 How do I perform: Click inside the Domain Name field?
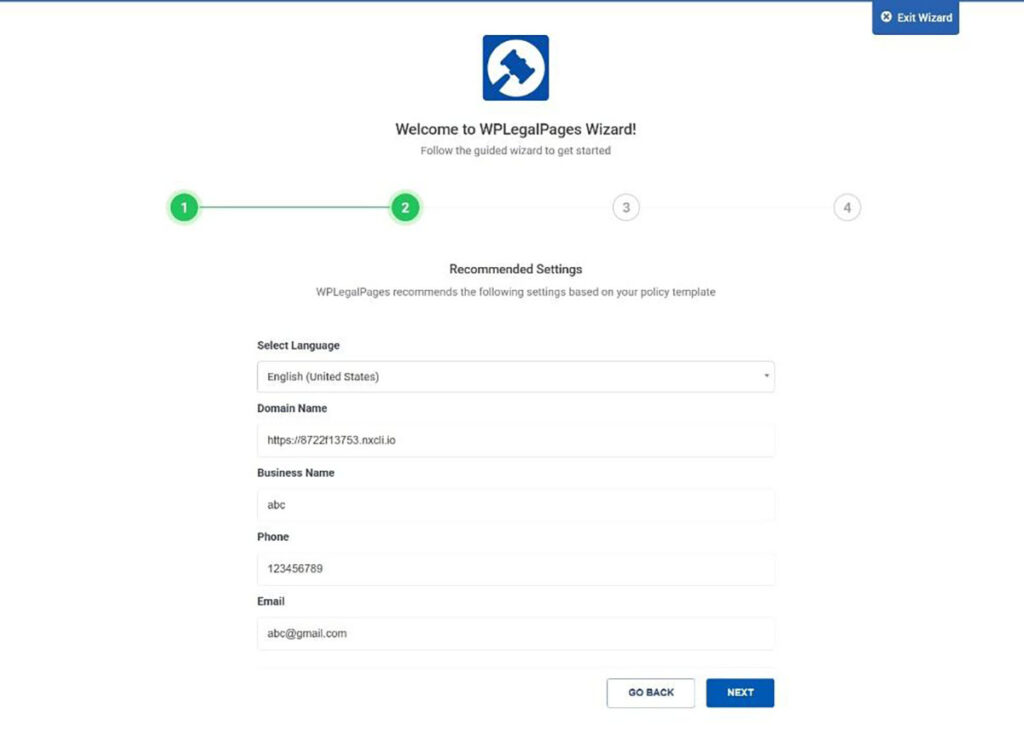tap(515, 440)
